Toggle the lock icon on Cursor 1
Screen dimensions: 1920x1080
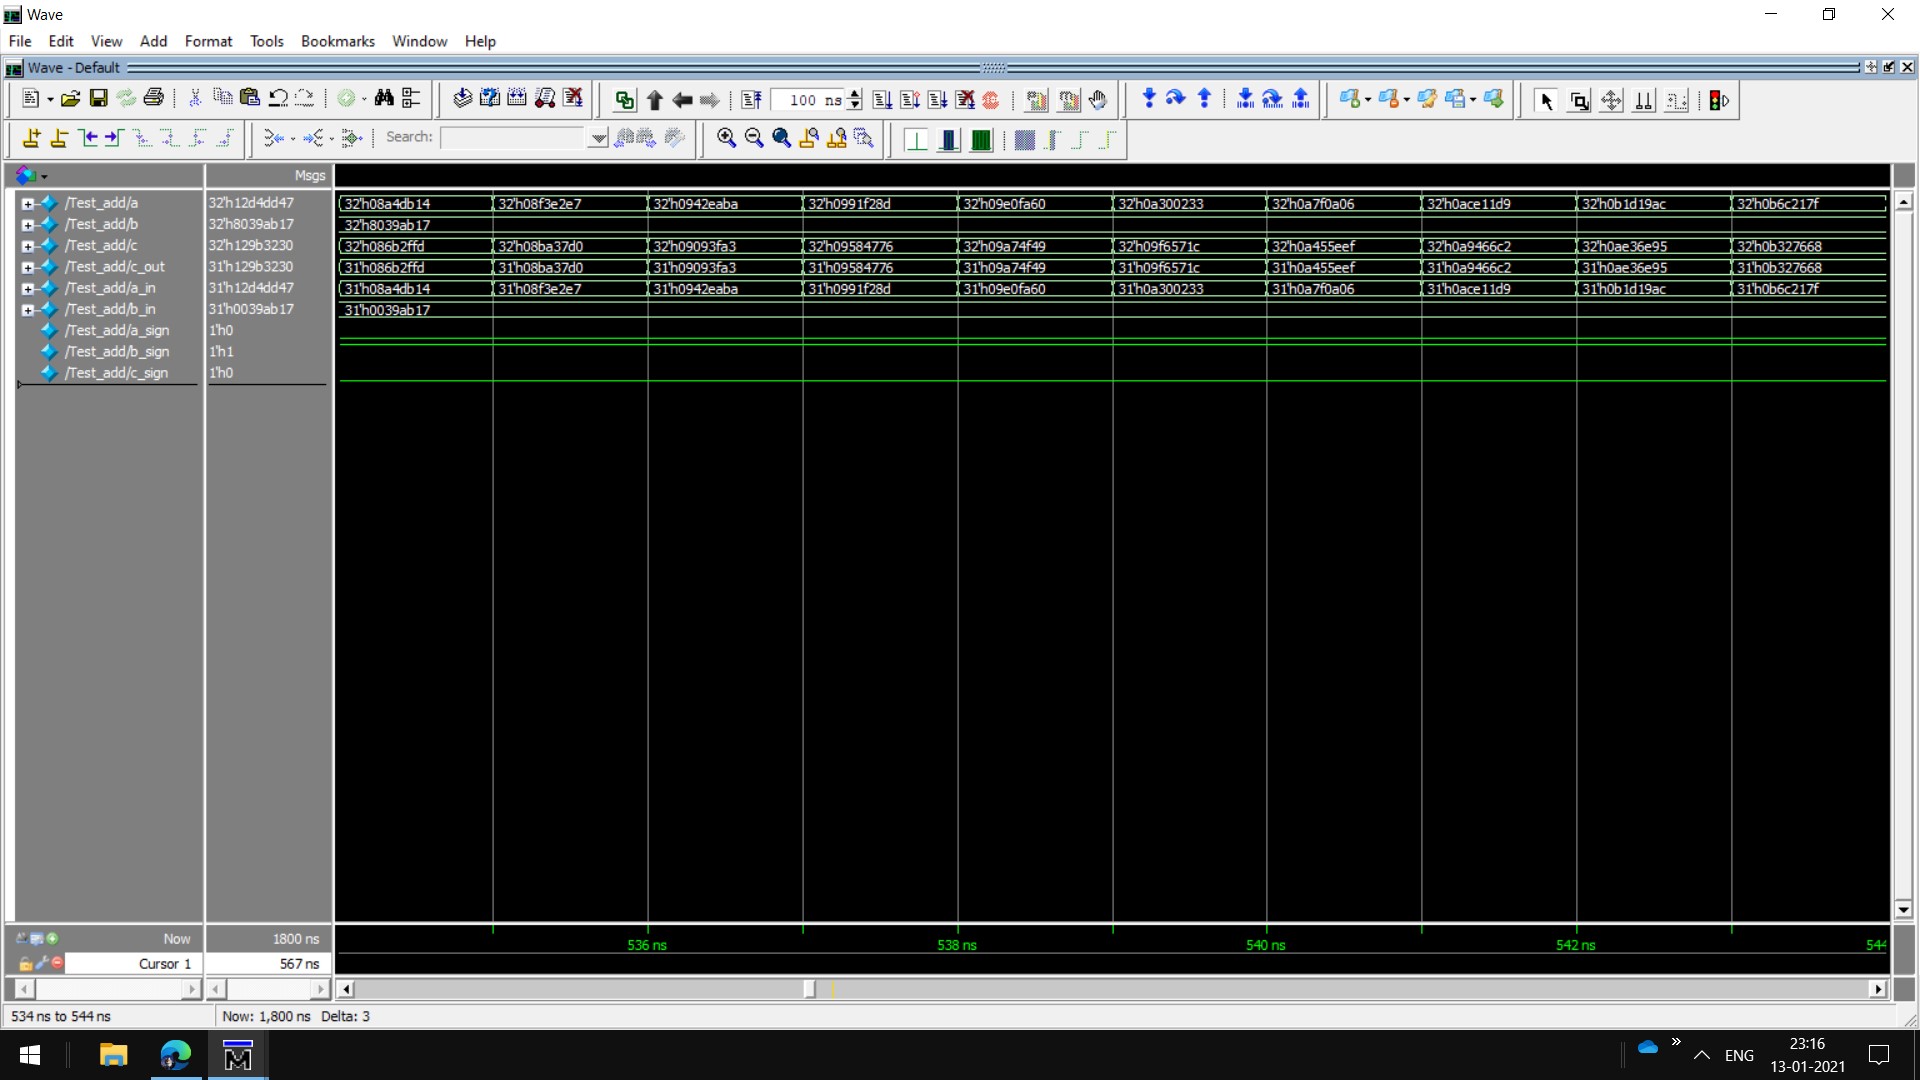[x=26, y=964]
